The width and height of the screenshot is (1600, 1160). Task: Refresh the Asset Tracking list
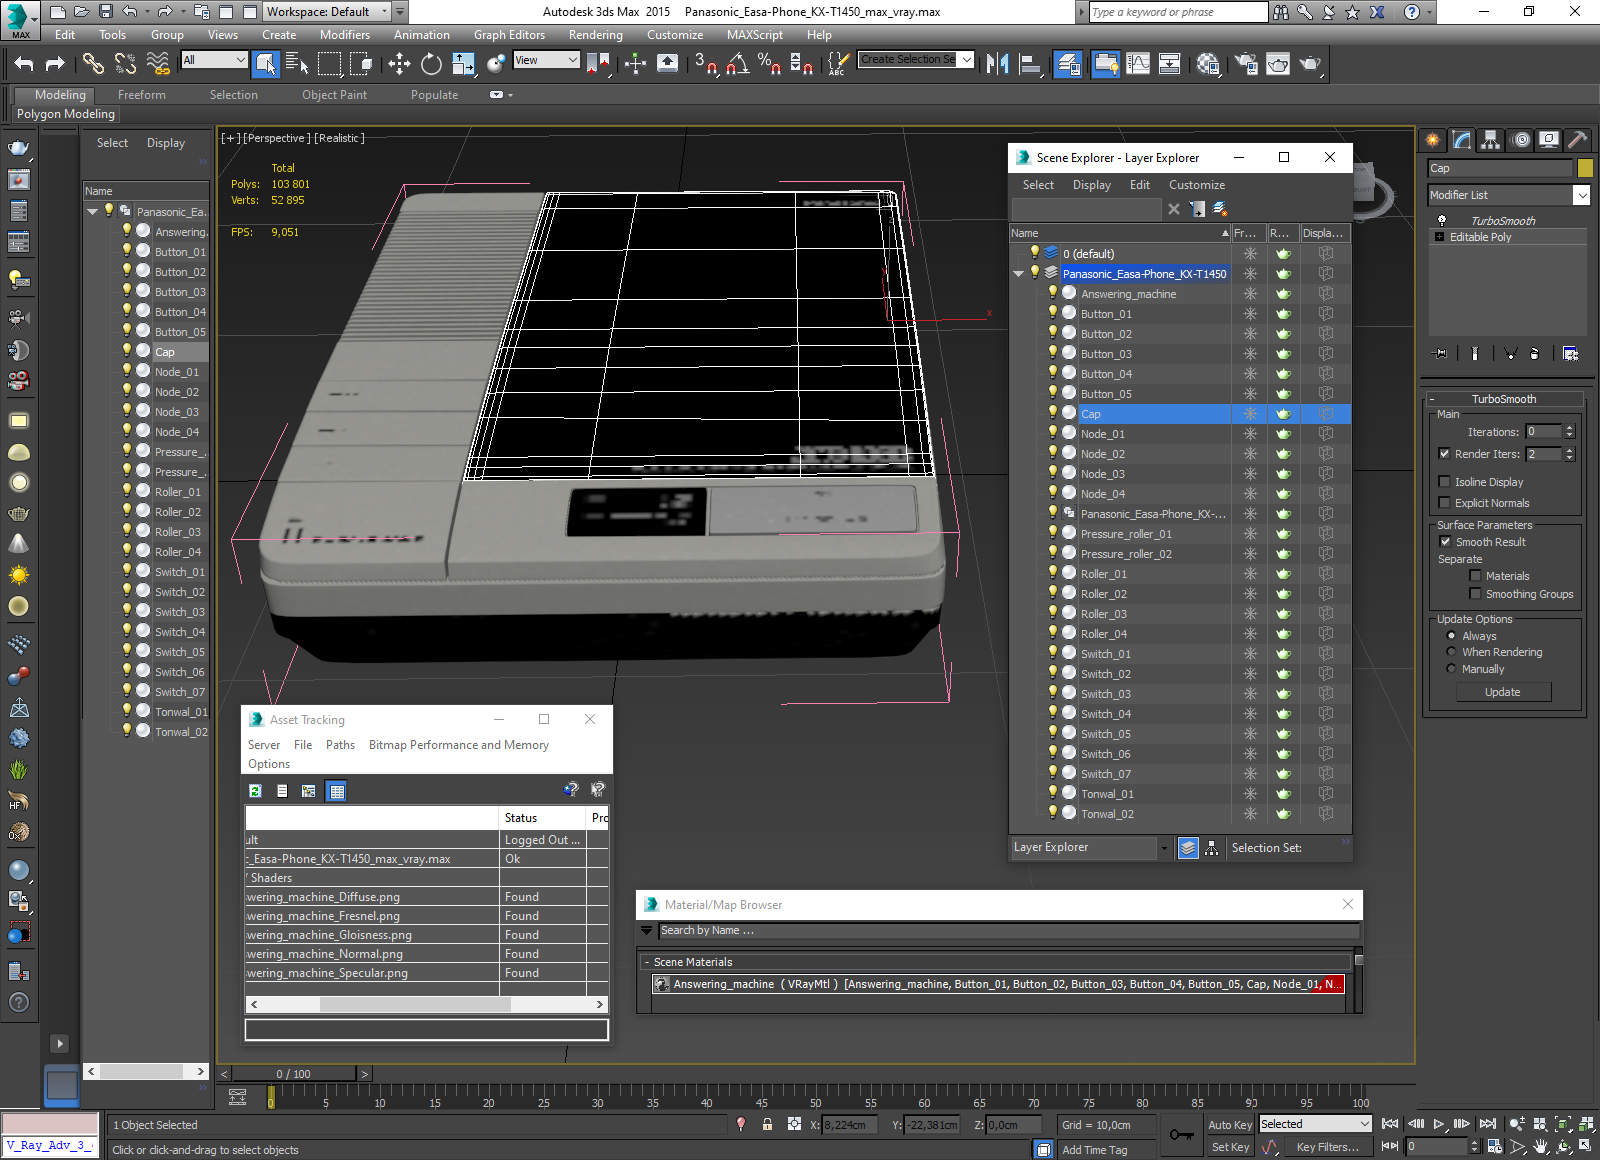[255, 791]
